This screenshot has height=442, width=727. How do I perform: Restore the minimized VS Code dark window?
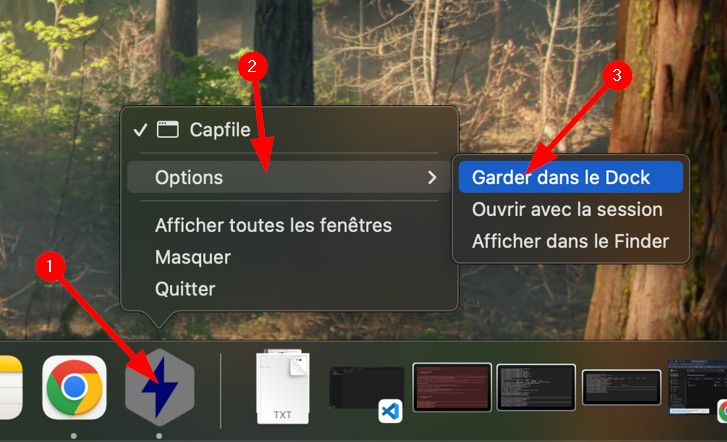click(366, 388)
